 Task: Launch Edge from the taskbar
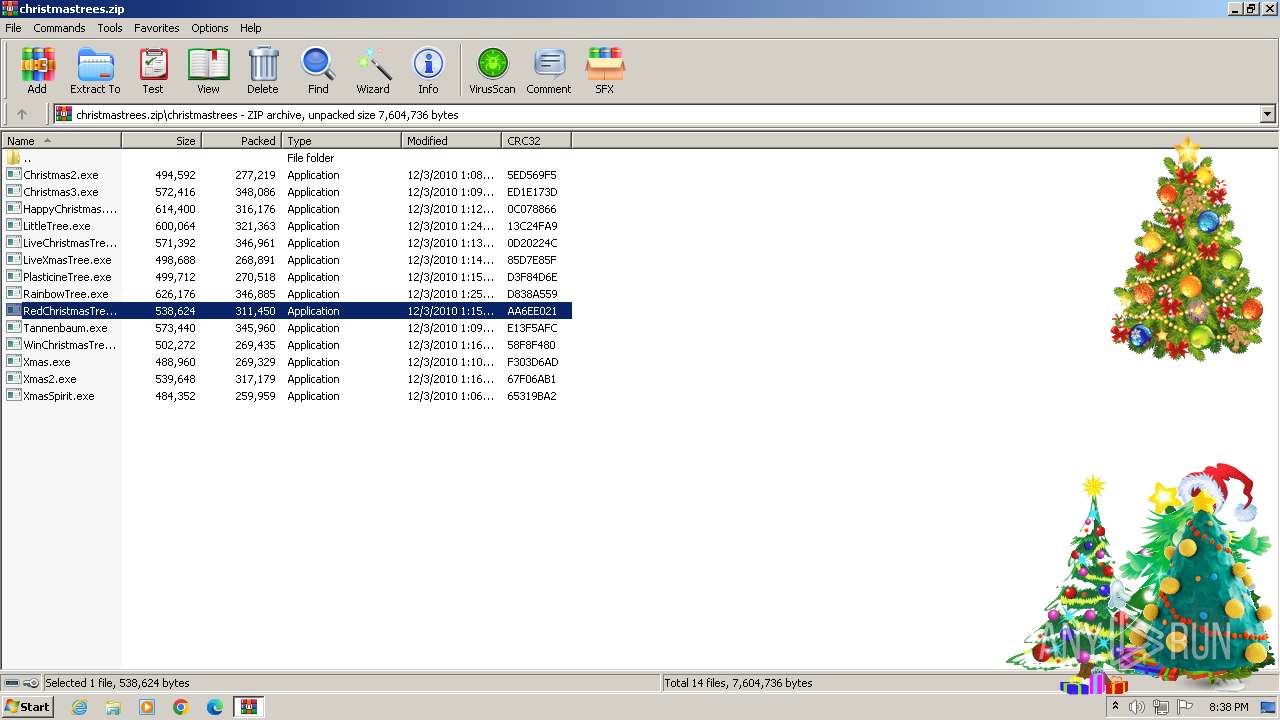215,707
